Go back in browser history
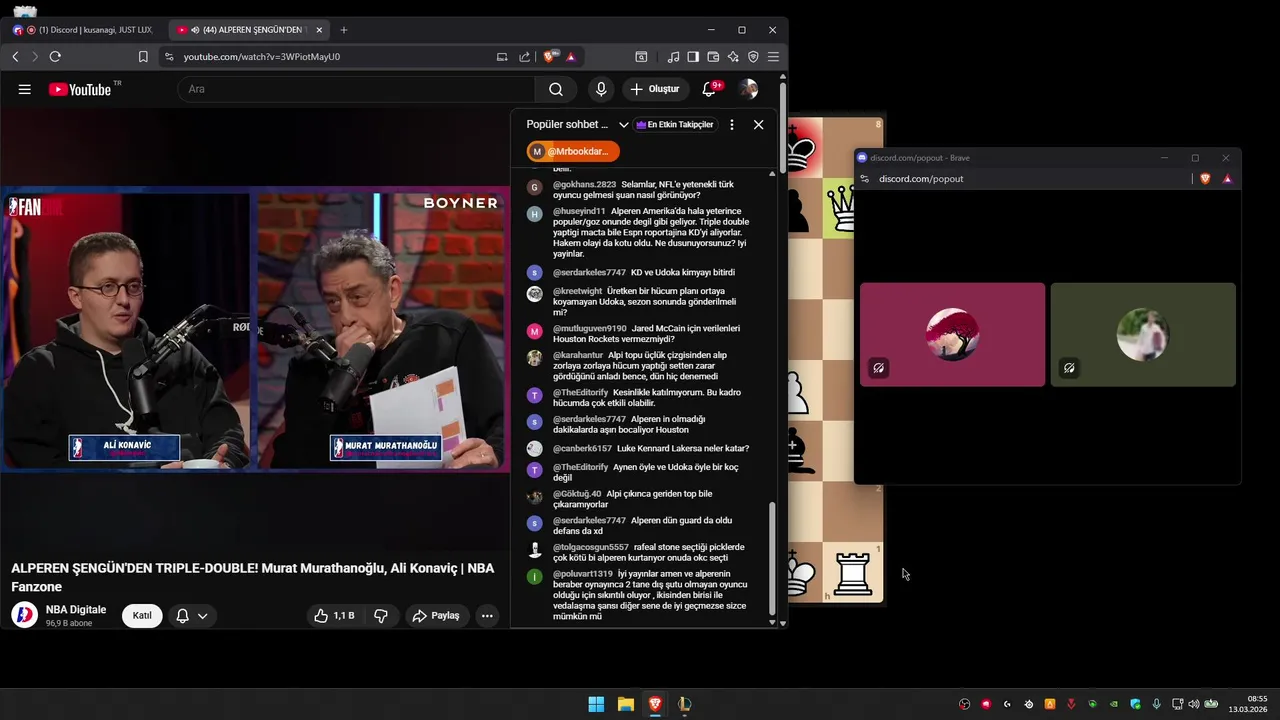This screenshot has width=1280, height=720. point(15,57)
